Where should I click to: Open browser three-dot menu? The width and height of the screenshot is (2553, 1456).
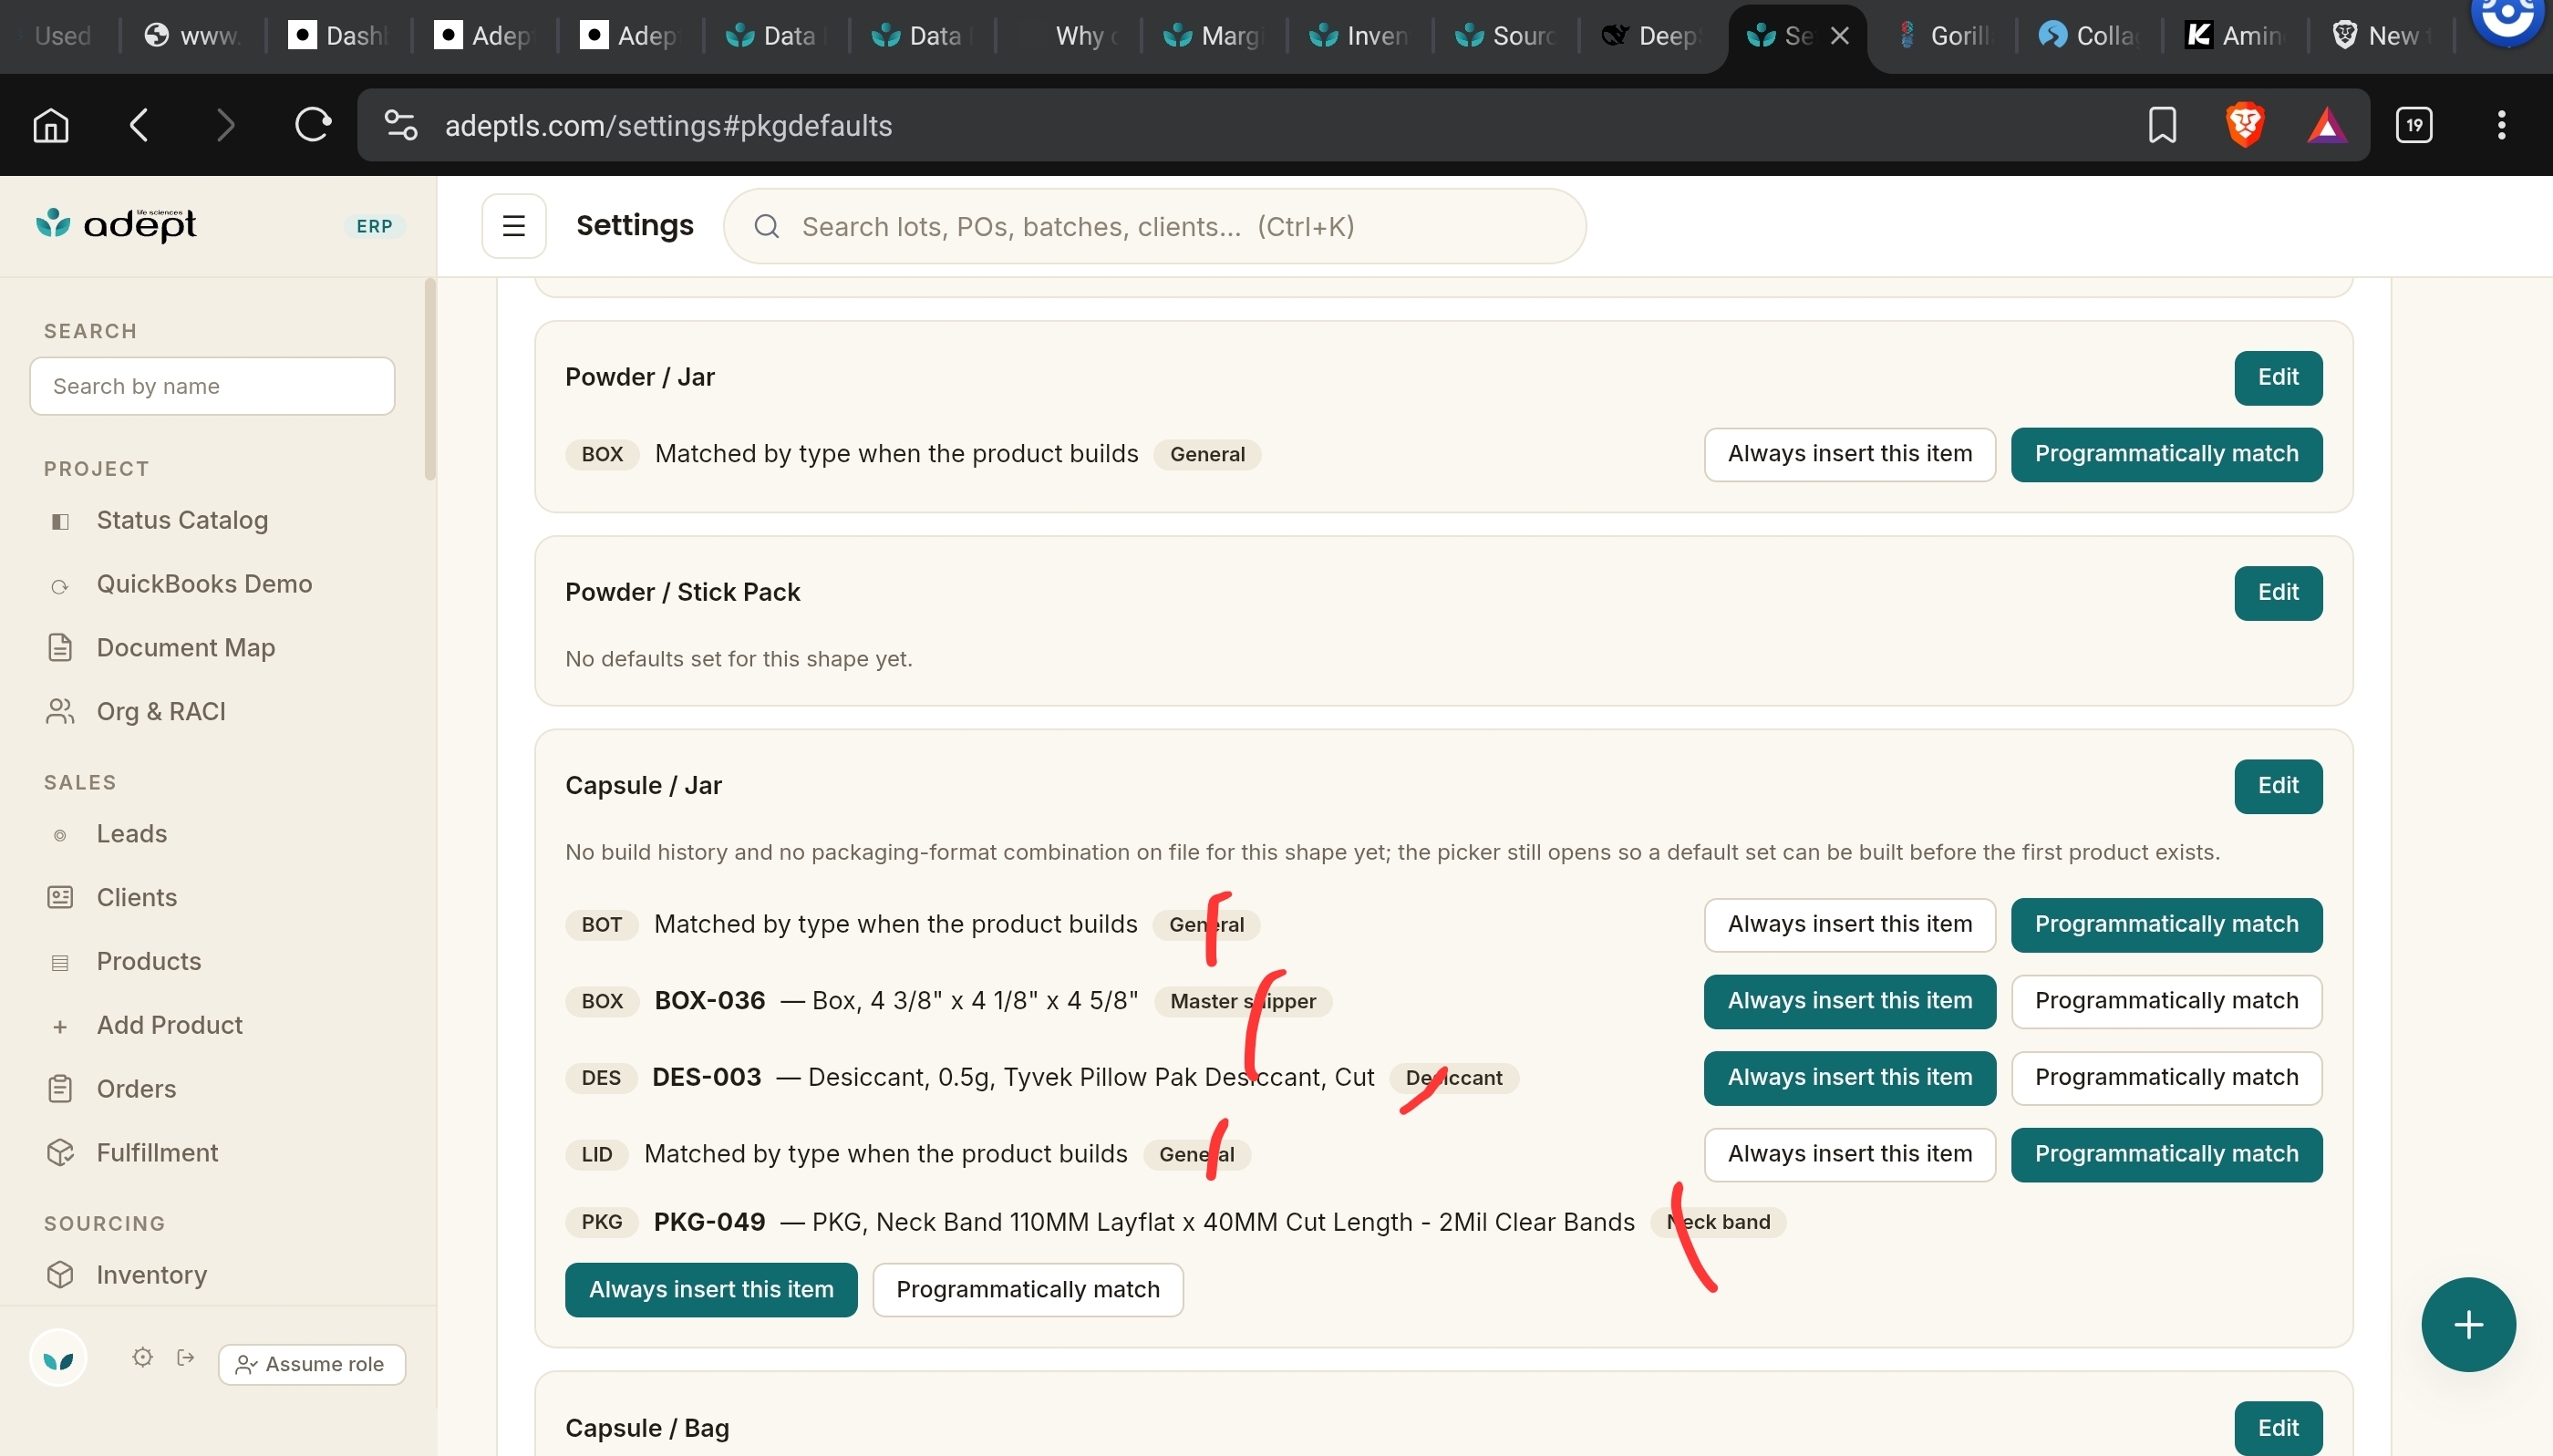[2501, 125]
